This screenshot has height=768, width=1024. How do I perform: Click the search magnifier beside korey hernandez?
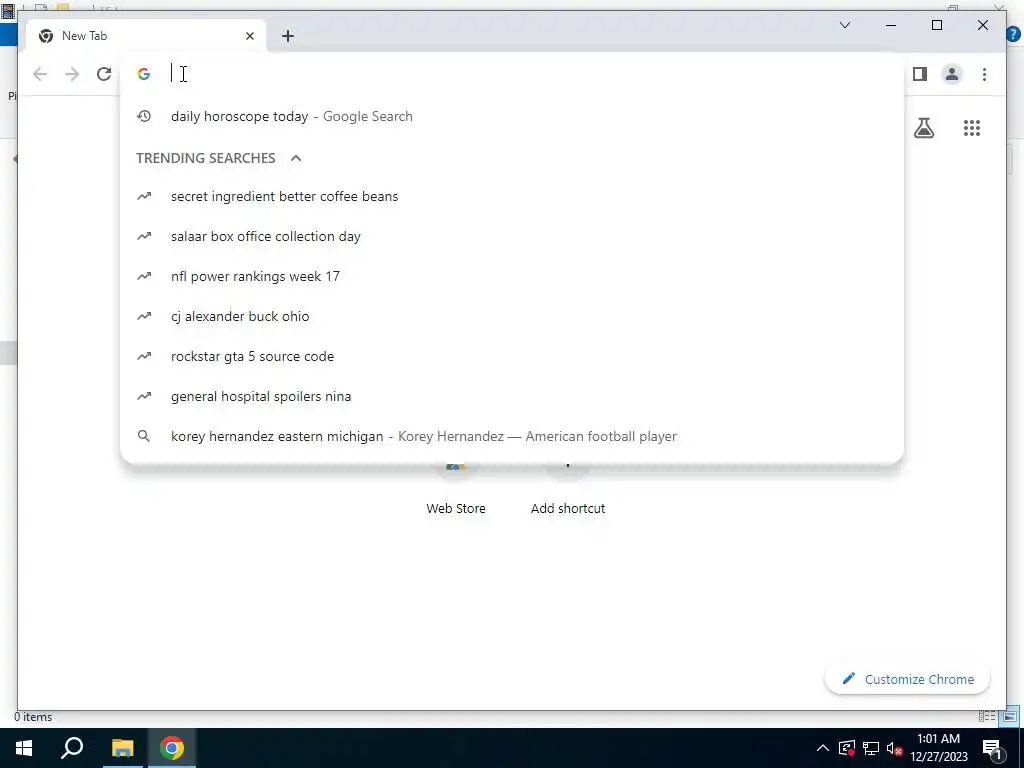point(144,436)
